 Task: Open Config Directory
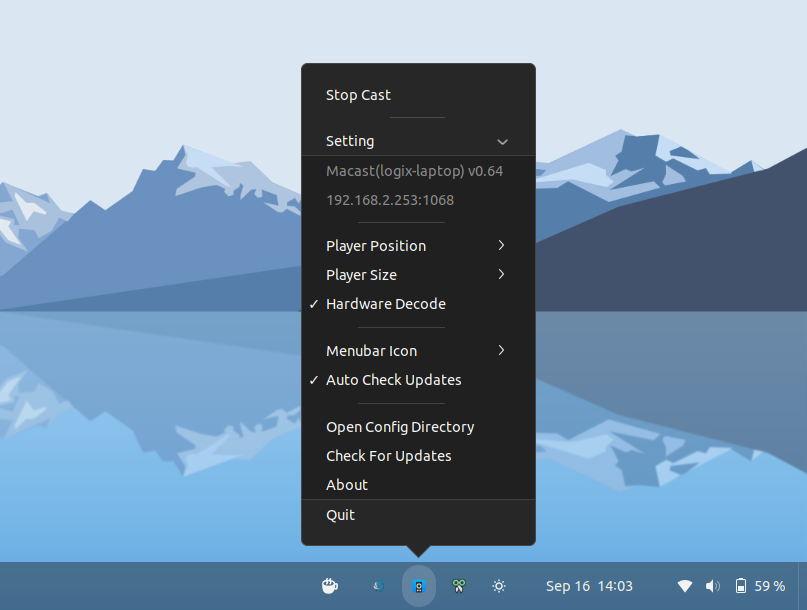400,426
